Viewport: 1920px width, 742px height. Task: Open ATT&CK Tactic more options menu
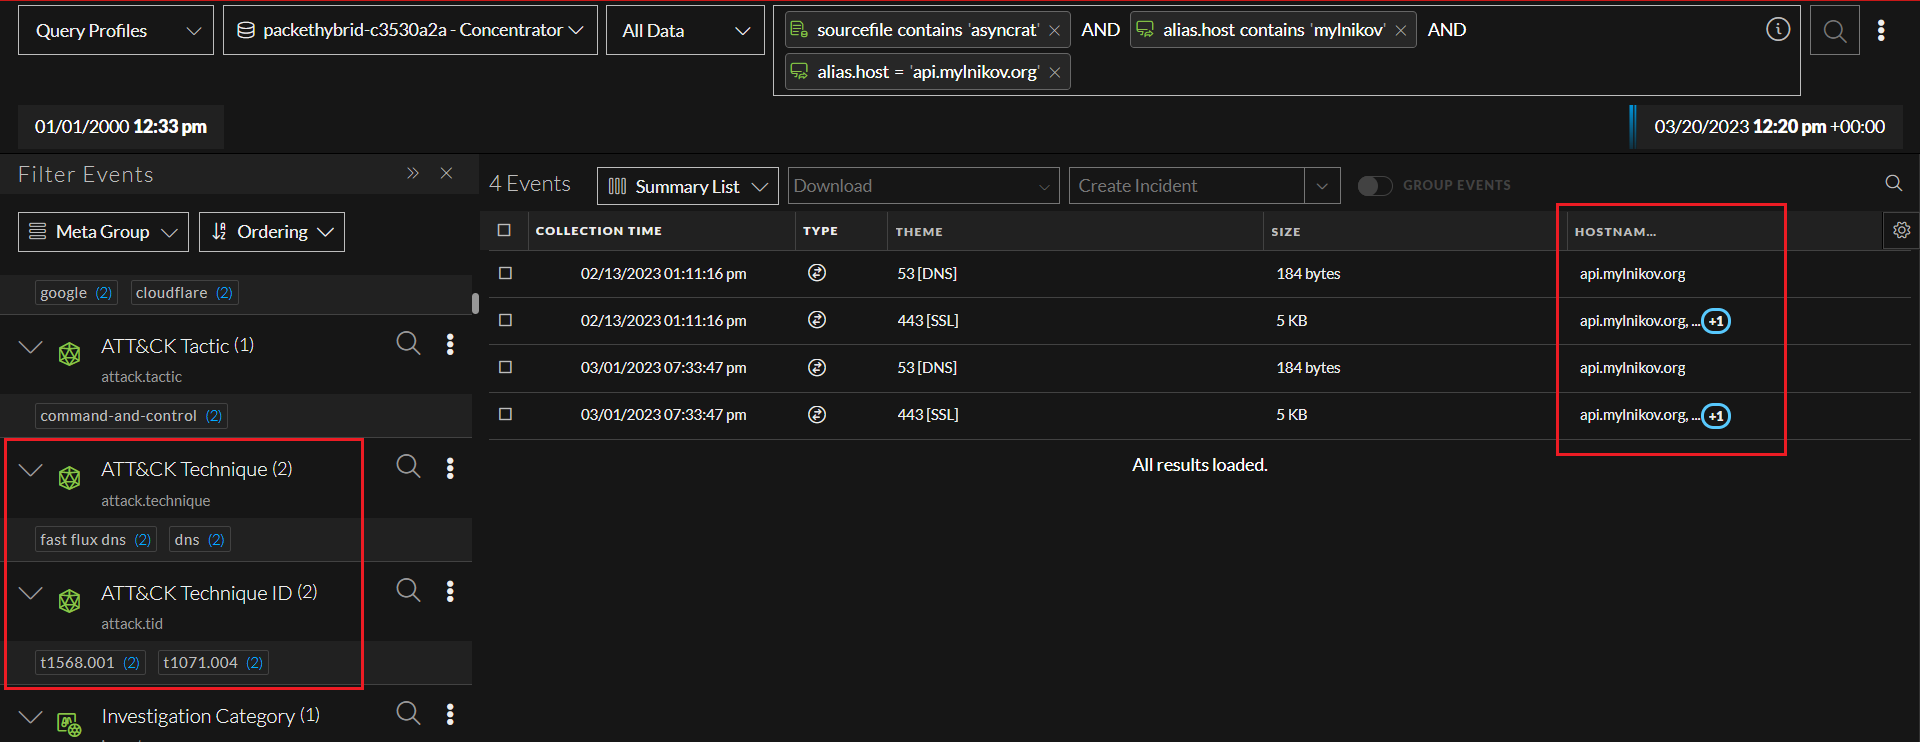point(450,344)
